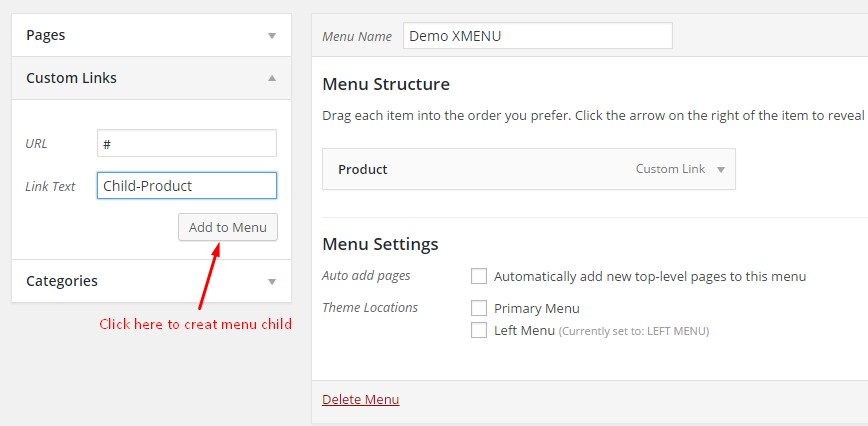
Task: Open Product item settings arrow
Action: coord(721,170)
